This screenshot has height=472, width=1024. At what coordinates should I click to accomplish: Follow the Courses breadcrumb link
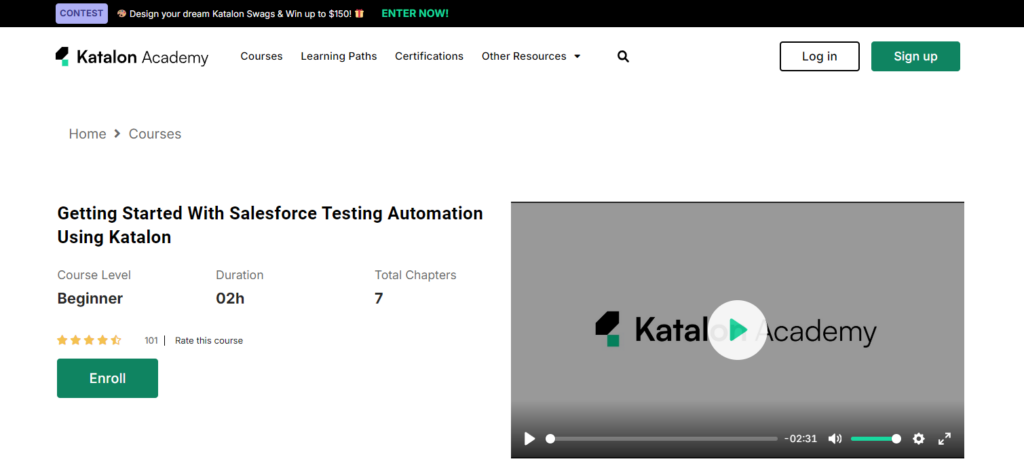tap(155, 134)
